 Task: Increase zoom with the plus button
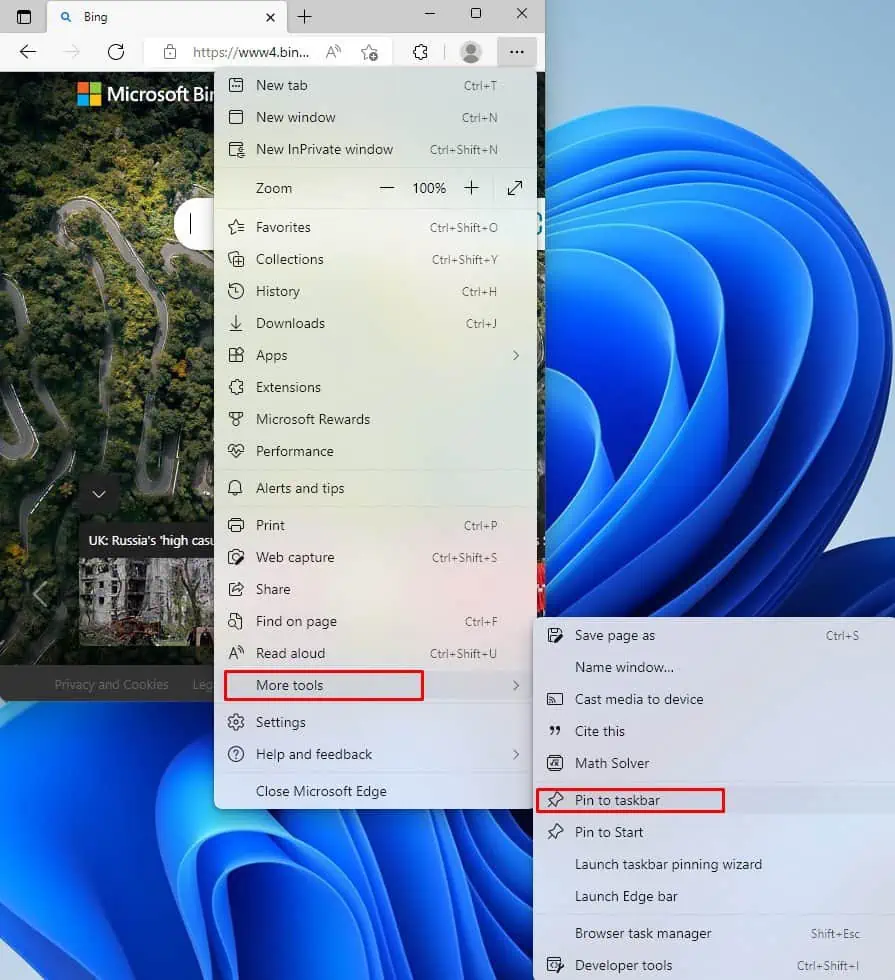pos(471,188)
